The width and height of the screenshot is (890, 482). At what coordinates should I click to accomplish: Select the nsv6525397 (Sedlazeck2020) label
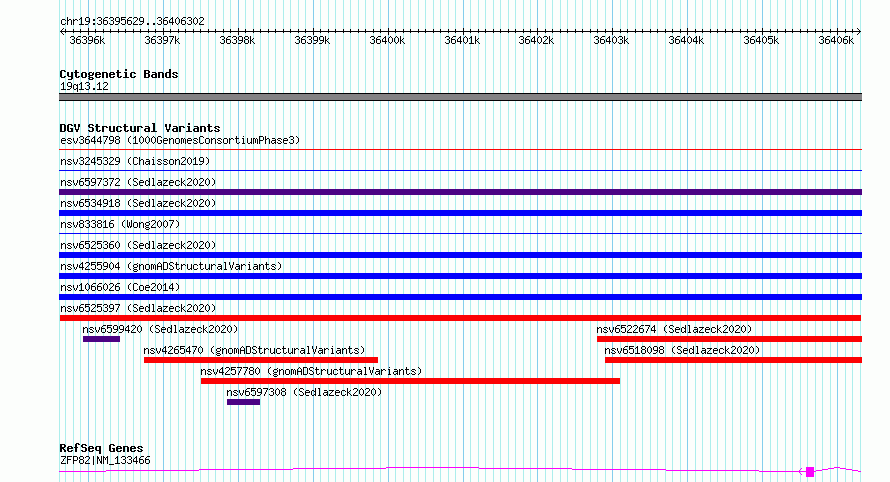[x=138, y=308]
